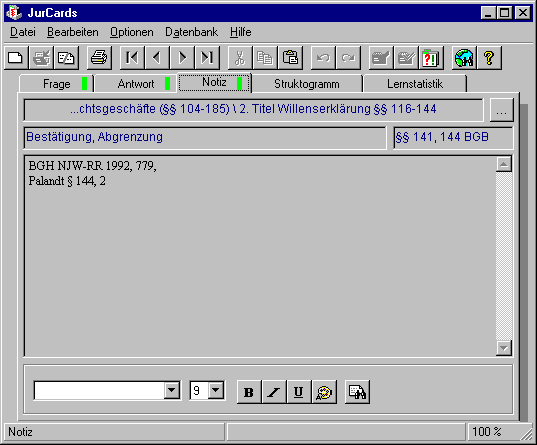
Task: Click the new blank card icon
Action: [x=16, y=58]
